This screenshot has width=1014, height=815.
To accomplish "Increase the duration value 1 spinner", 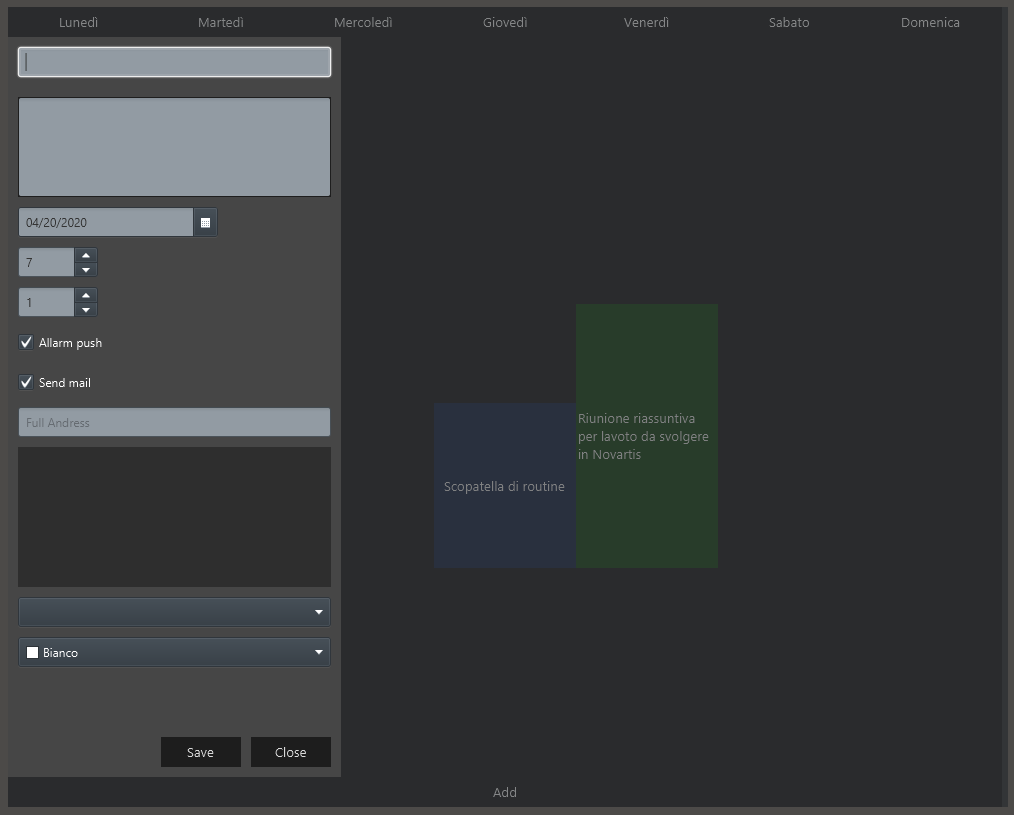I will point(86,296).
